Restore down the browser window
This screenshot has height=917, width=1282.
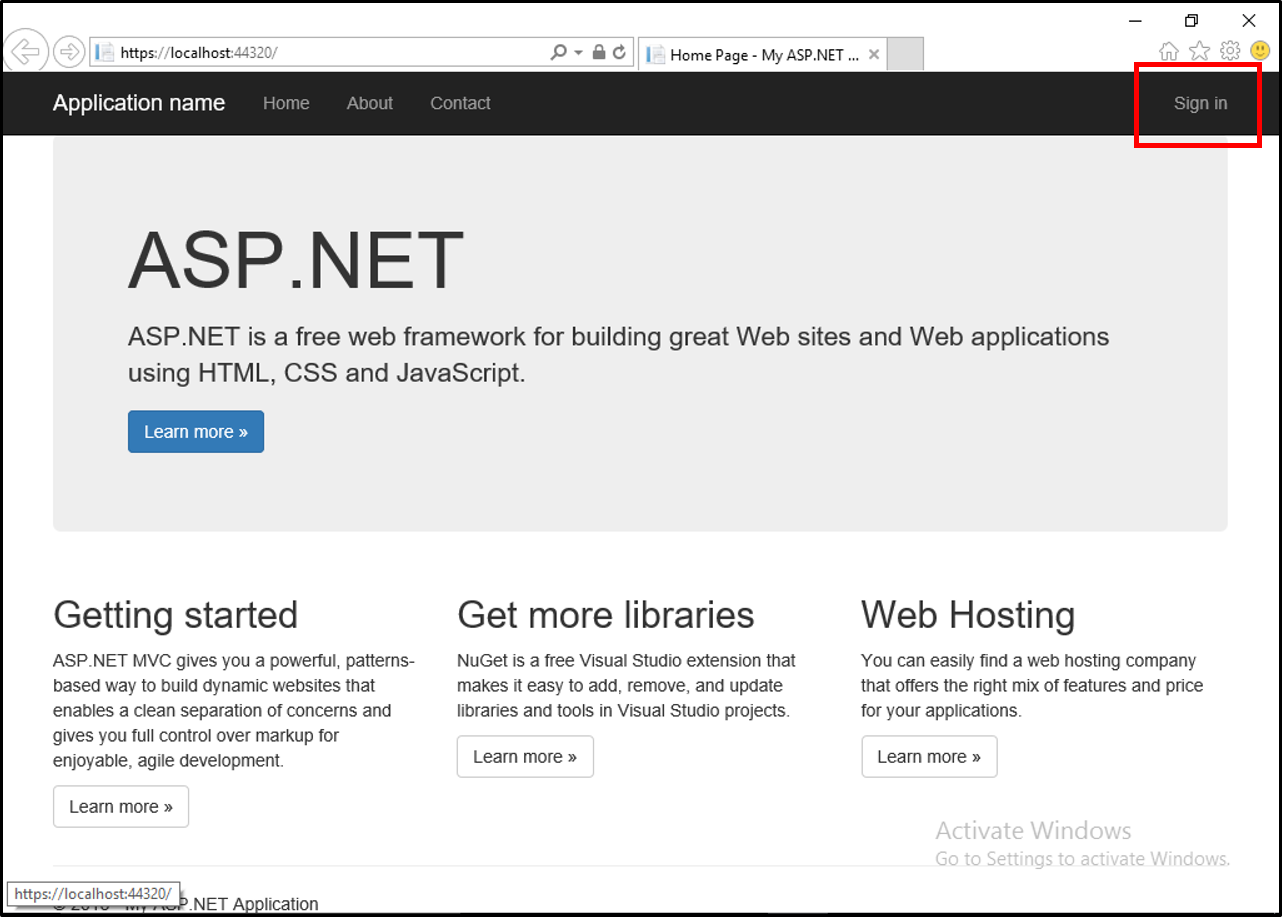[1191, 20]
